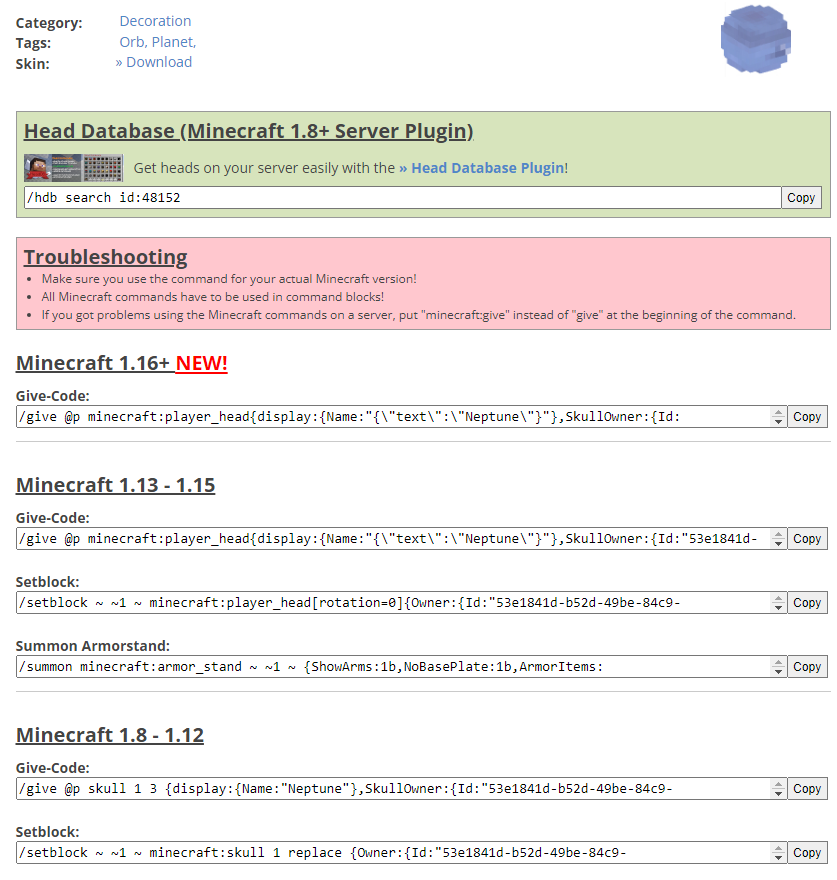The height and width of the screenshot is (880, 837).
Task: Click the Neptune head preview image
Action: [x=756, y=39]
